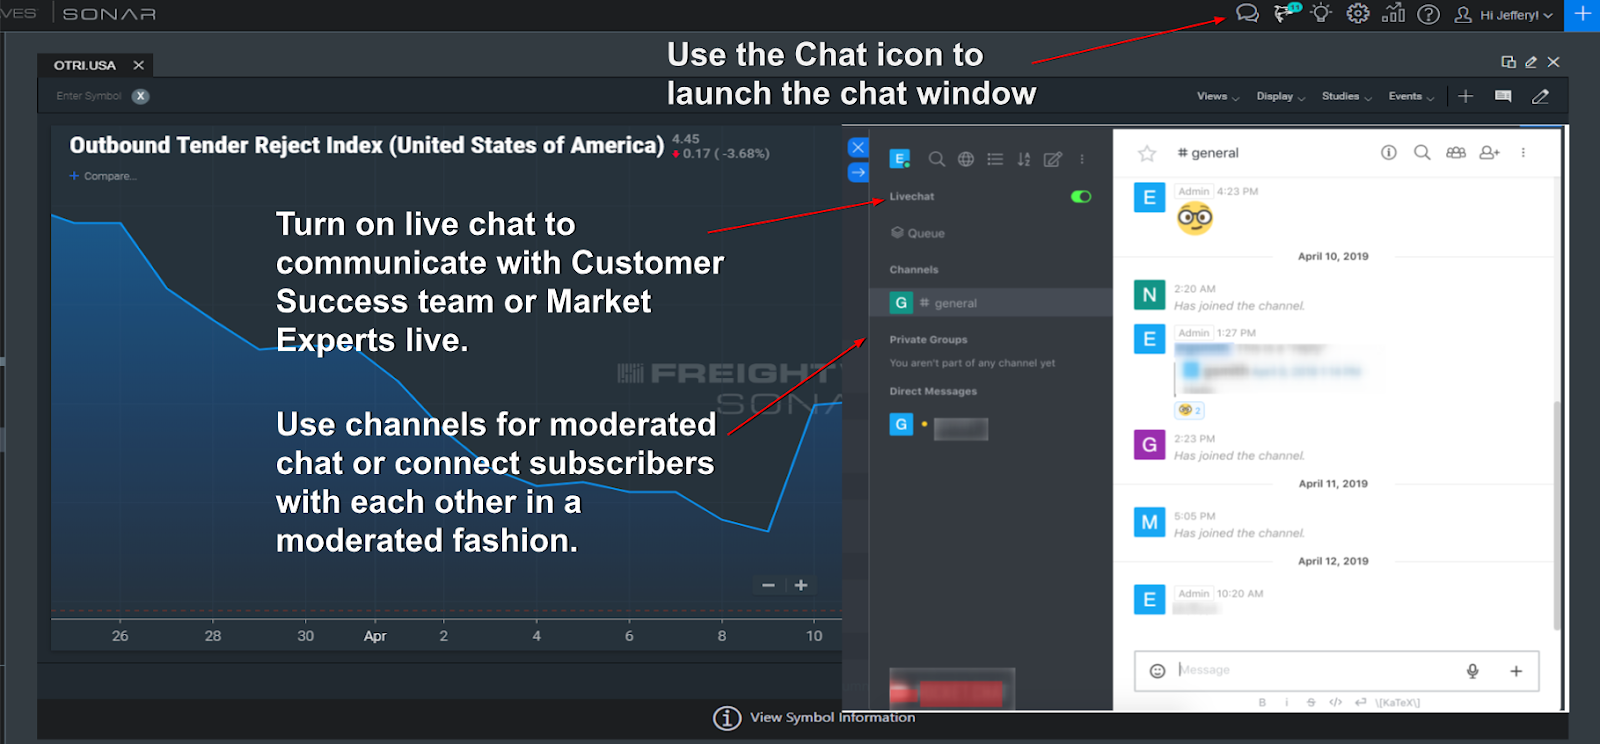Viewport: 1600px width, 744px height.
Task: Click View Symbol Information
Action: coord(814,717)
